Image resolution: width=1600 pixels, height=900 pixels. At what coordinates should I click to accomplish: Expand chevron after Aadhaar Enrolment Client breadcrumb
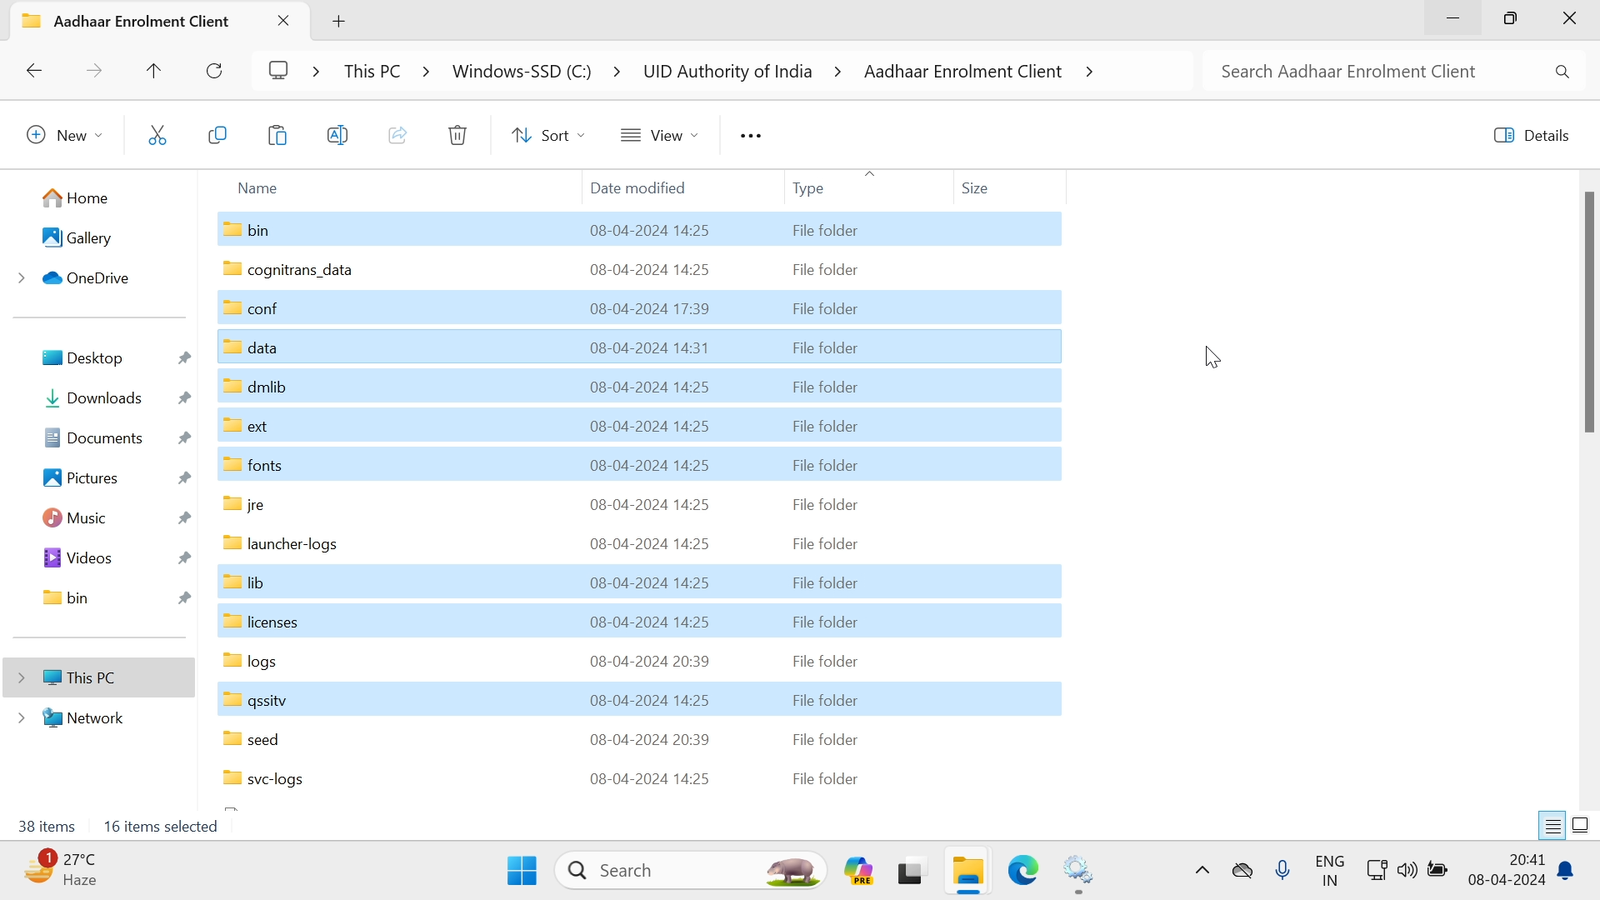pyautogui.click(x=1089, y=71)
